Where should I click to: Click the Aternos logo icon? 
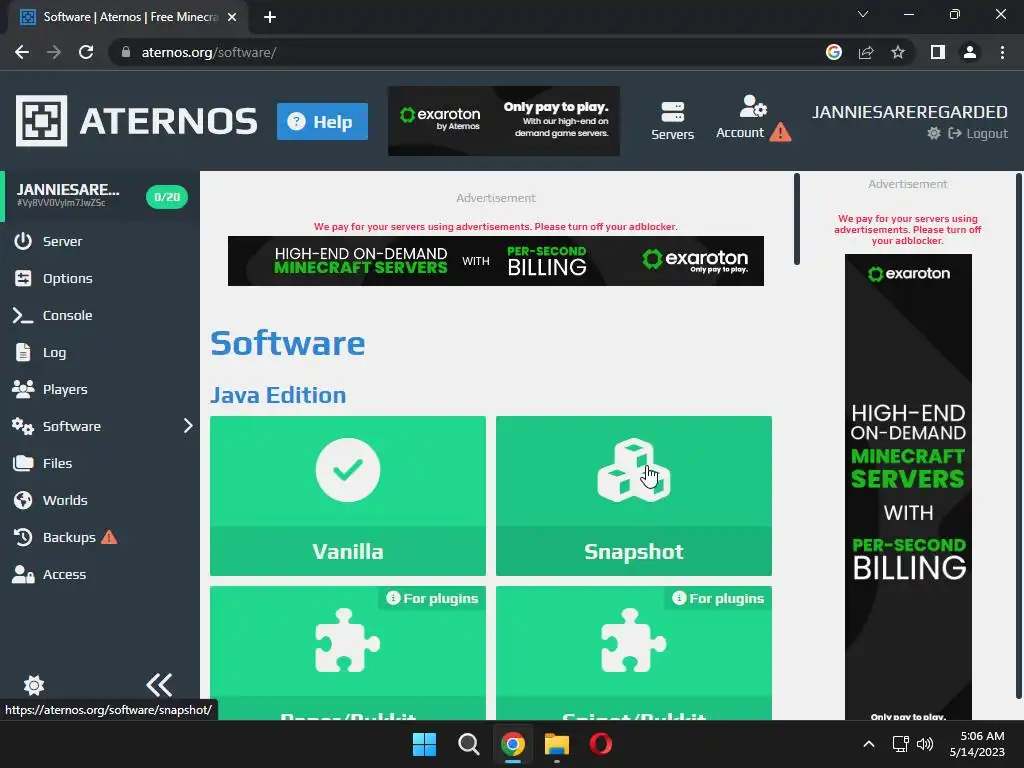41,121
